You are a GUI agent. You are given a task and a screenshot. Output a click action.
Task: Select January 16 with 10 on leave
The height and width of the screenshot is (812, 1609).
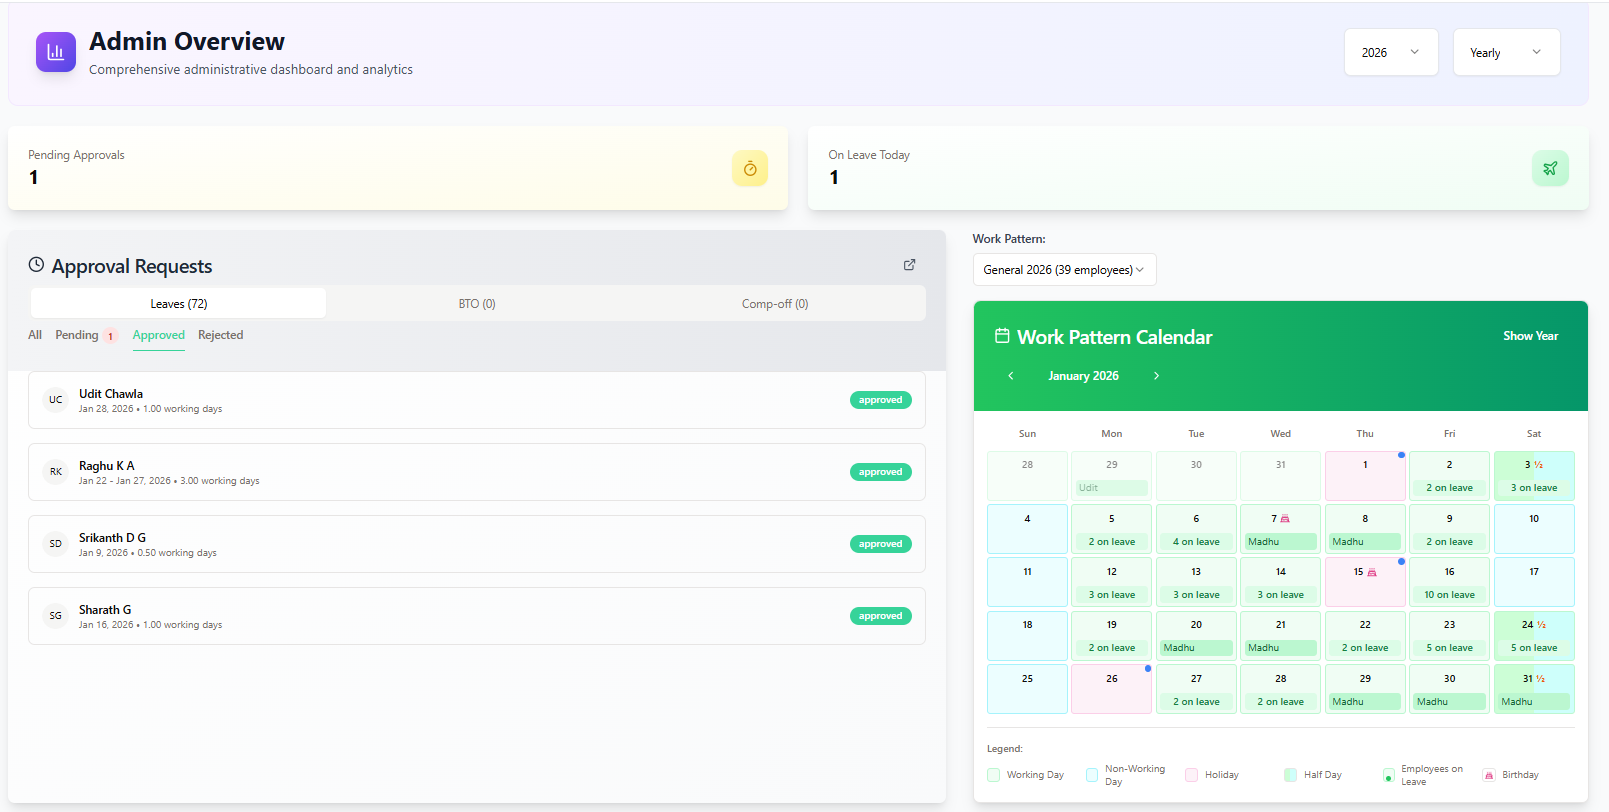point(1449,582)
